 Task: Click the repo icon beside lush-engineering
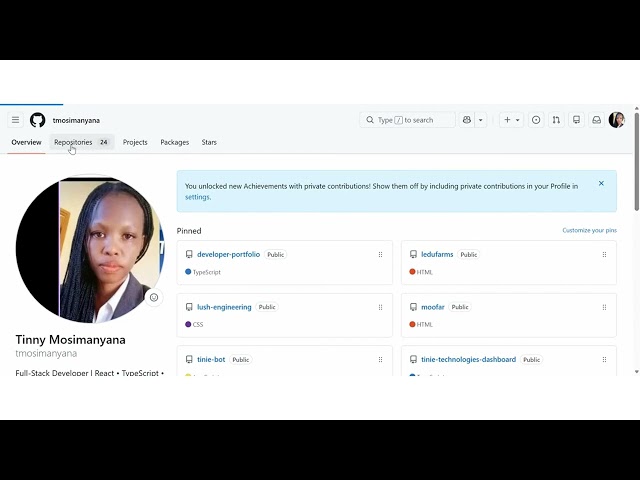(x=189, y=307)
